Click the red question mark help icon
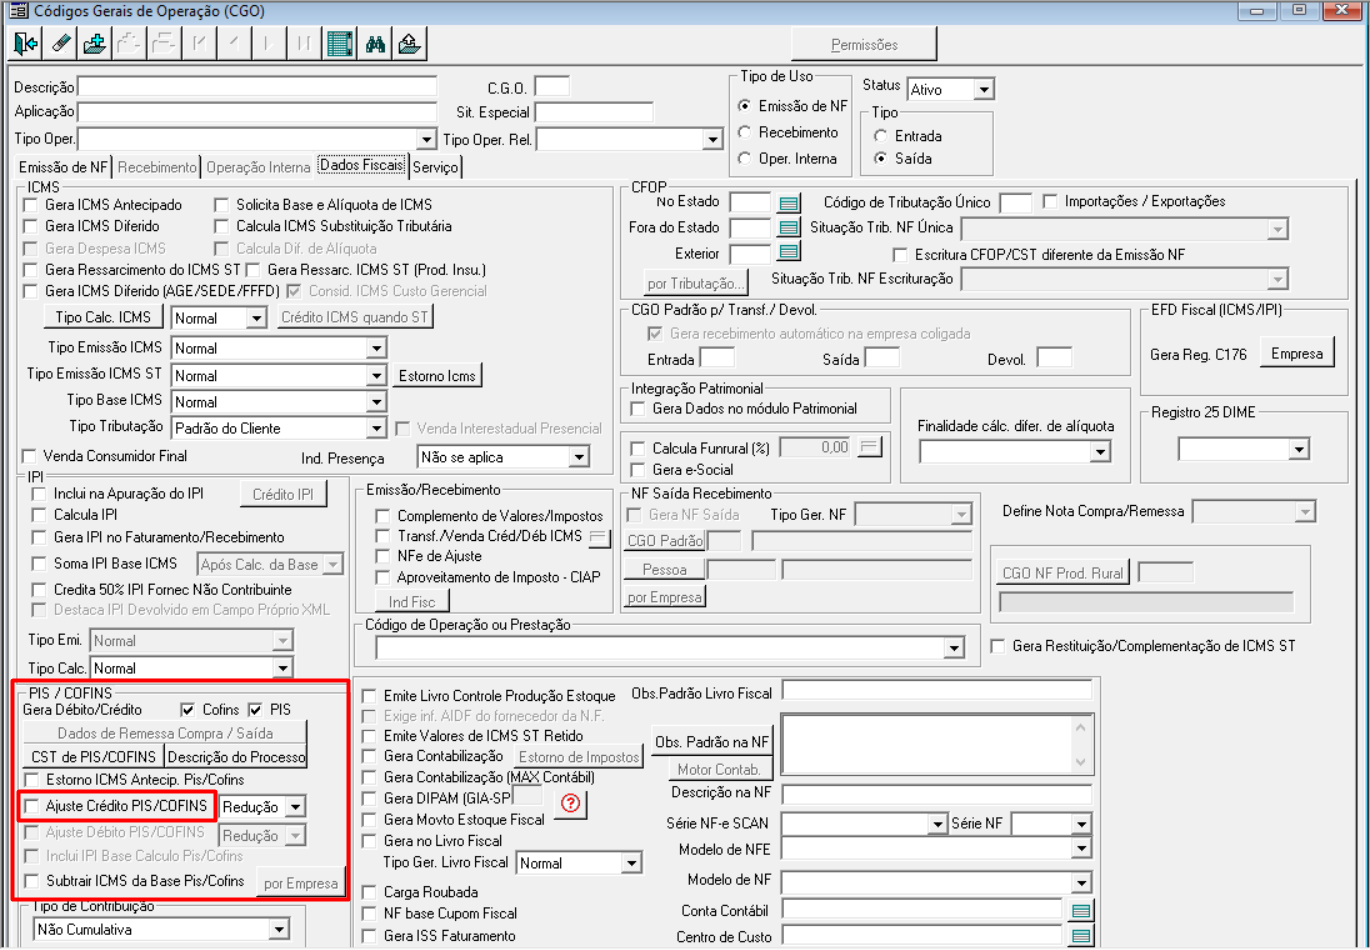Image resolution: width=1370 pixels, height=950 pixels. [x=571, y=803]
